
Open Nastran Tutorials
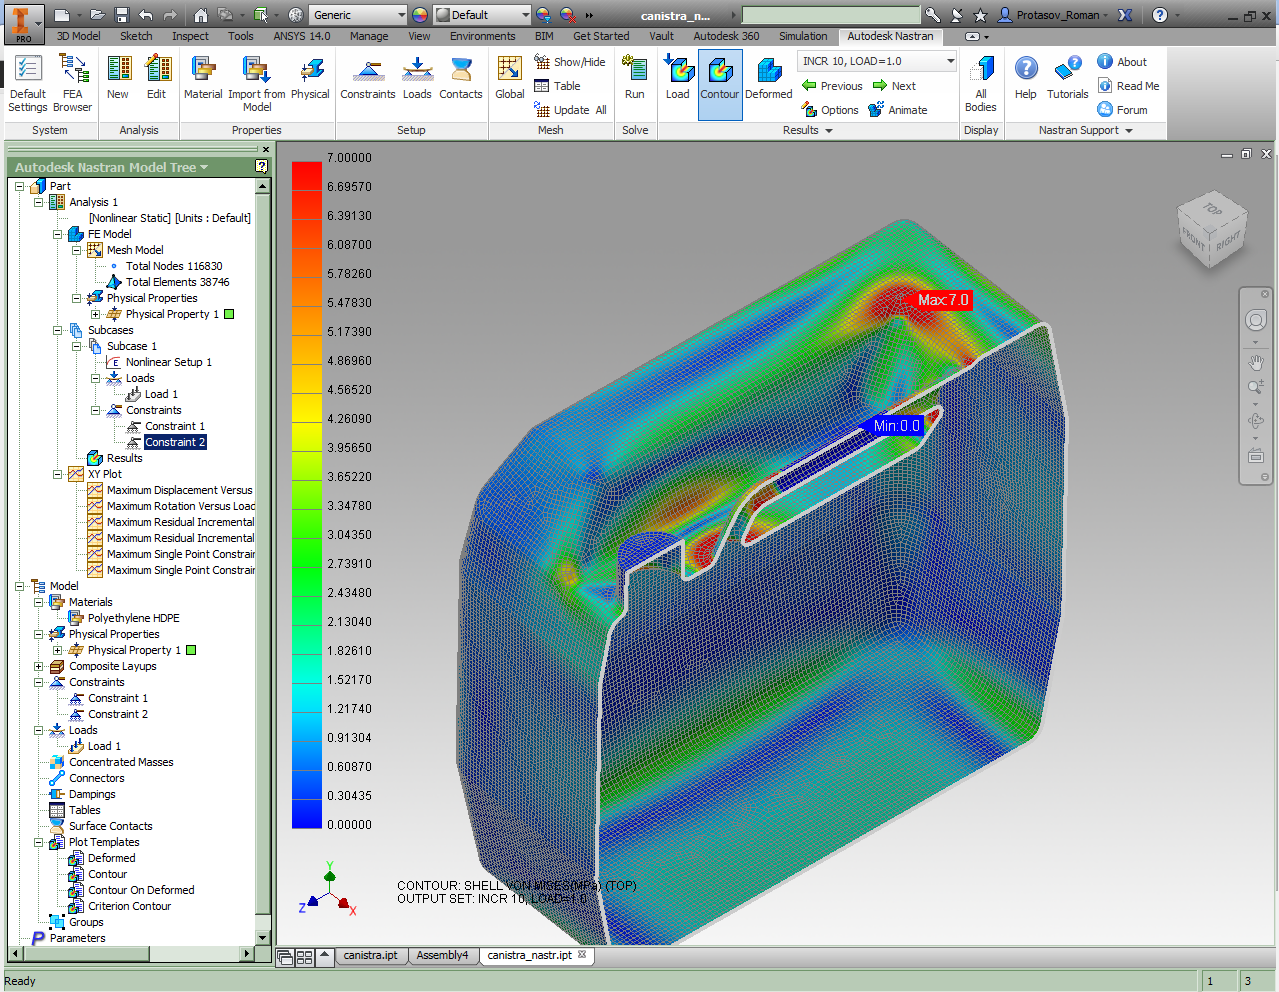(x=1068, y=78)
